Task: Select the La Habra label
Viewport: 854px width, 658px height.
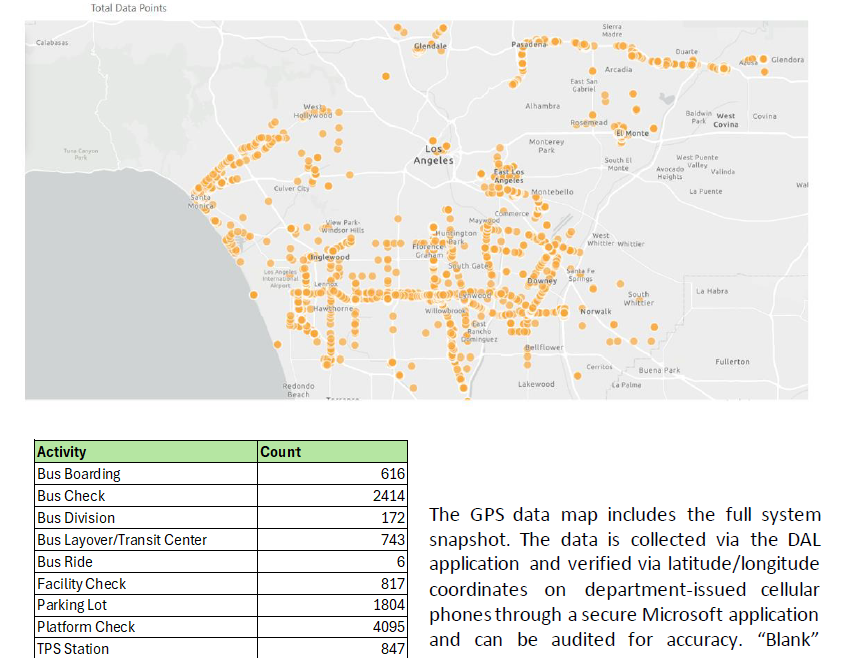Action: 712,291
